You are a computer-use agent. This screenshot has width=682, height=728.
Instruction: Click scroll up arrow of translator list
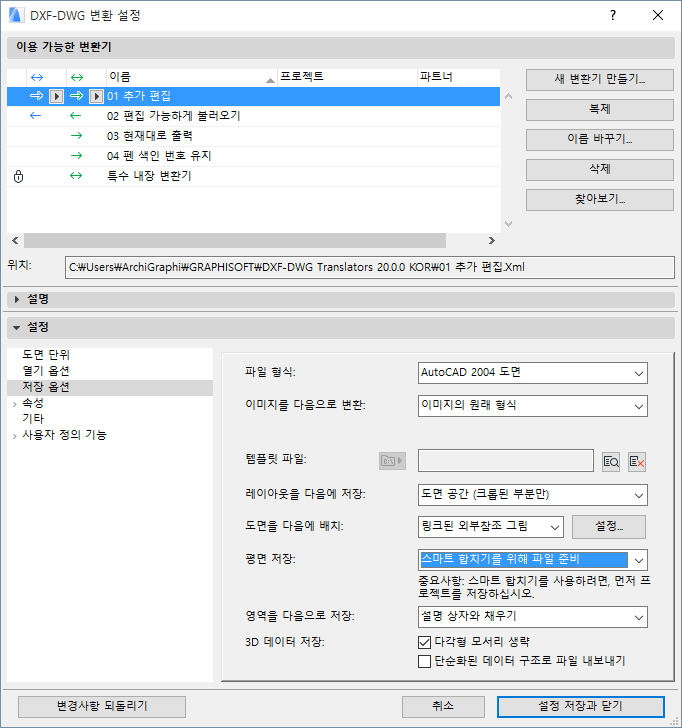tap(508, 97)
